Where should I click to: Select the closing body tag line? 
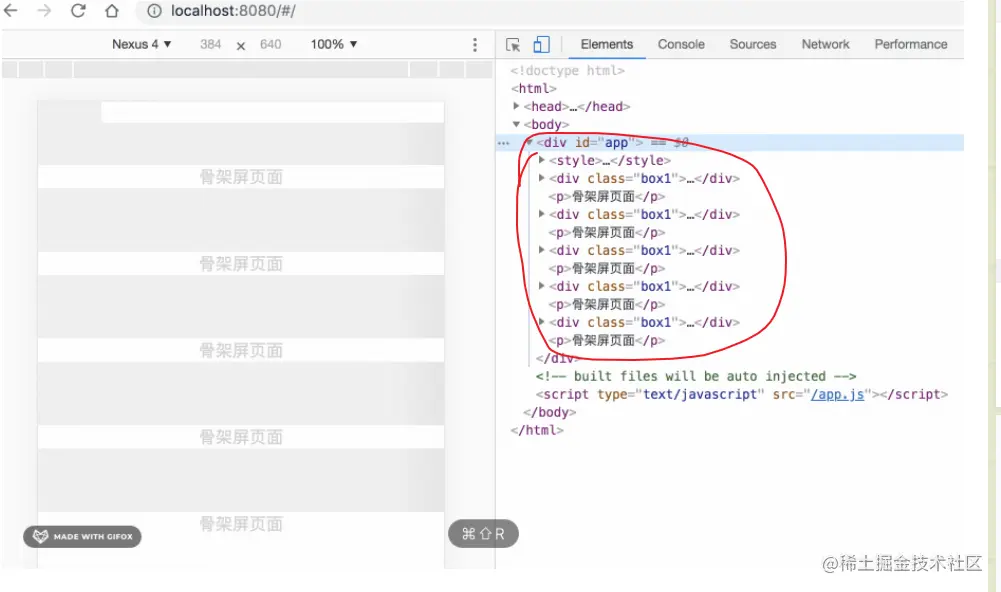tap(549, 412)
